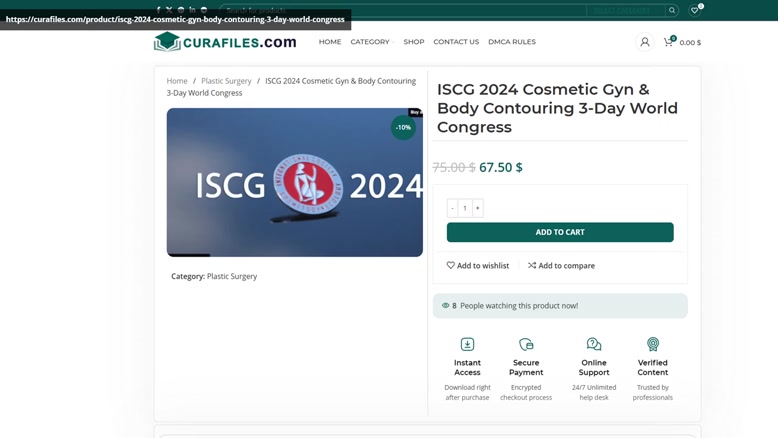778x438 pixels.
Task: Click the 67.50 $ sale price
Action: click(501, 167)
